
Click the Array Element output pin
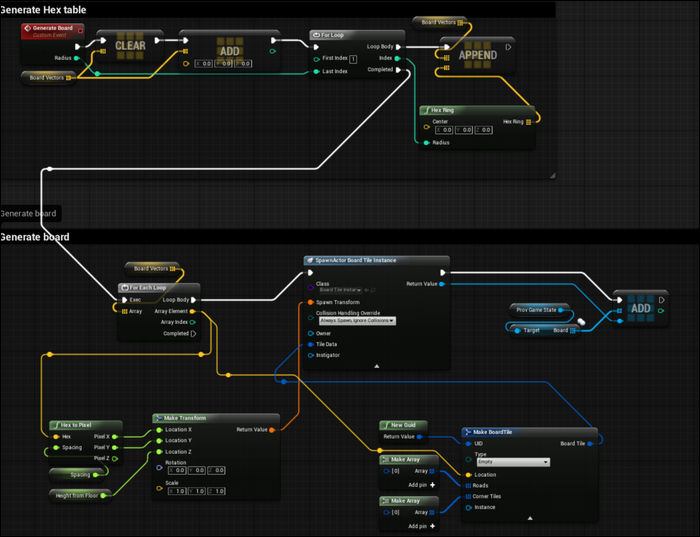click(x=192, y=312)
